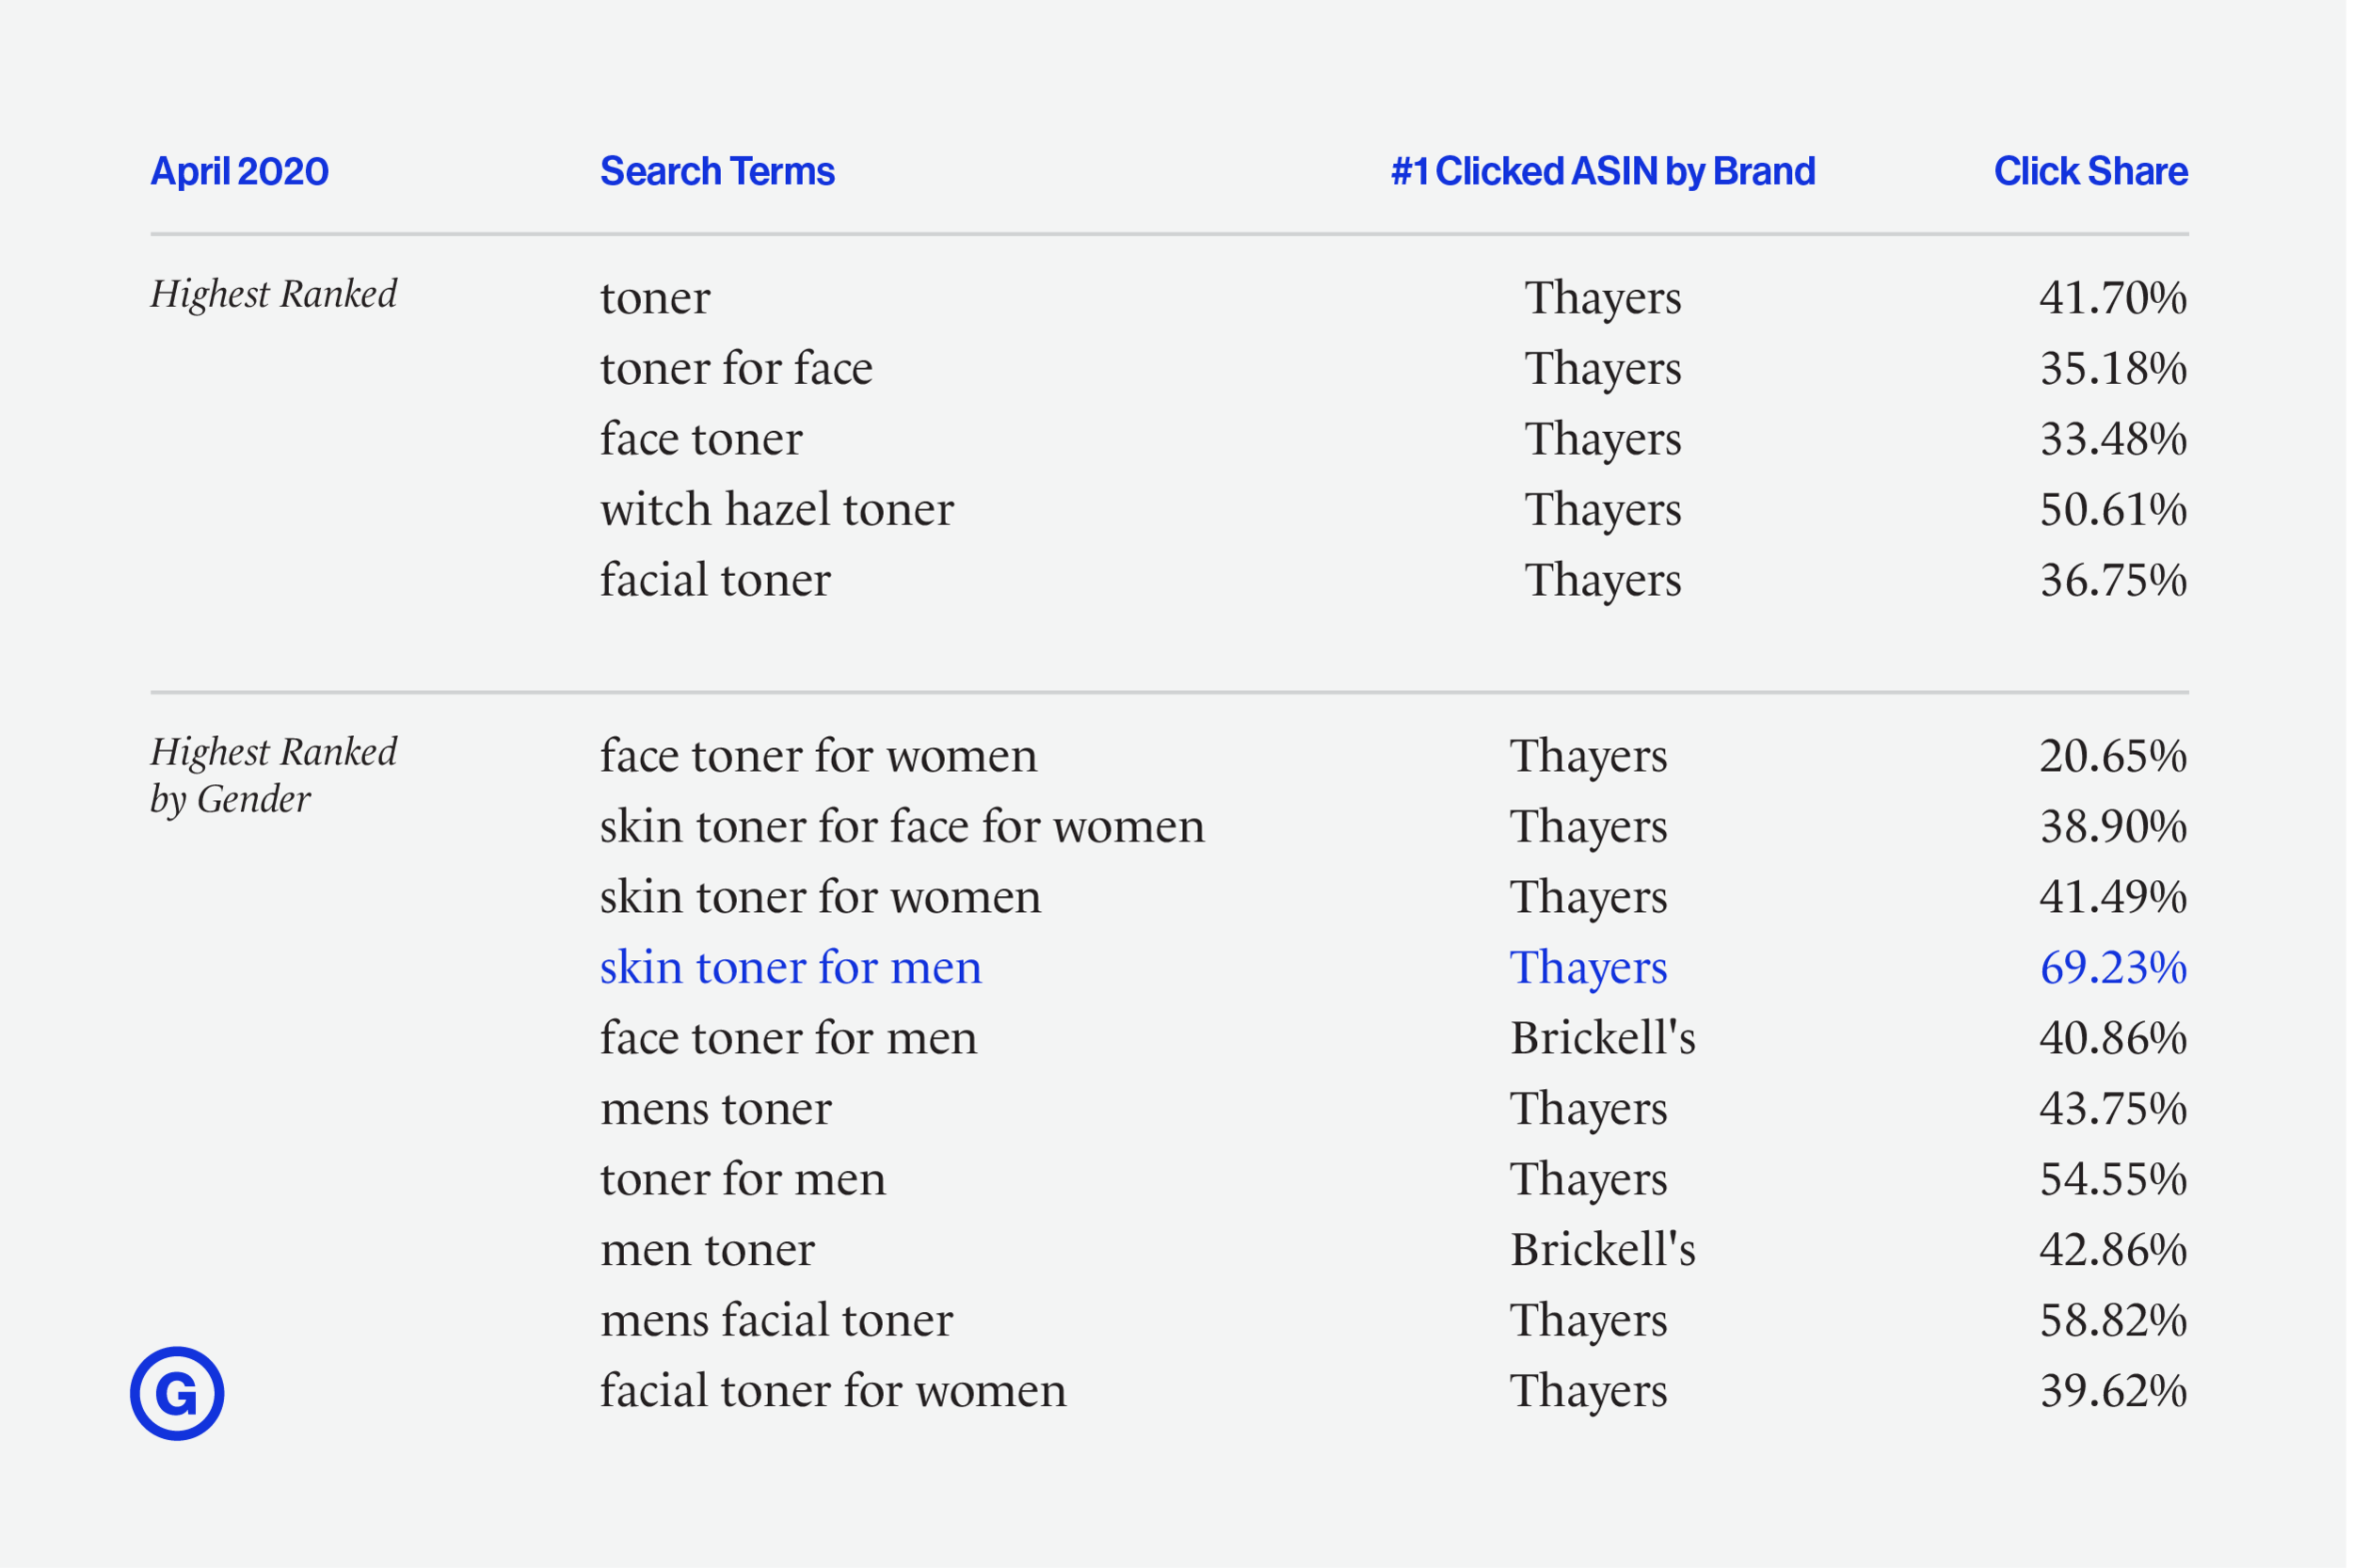Select the 'witch hazel toner' search term

click(x=776, y=509)
